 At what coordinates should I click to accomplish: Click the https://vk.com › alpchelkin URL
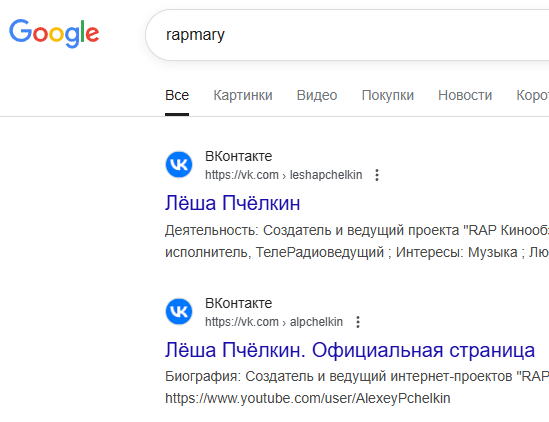point(274,322)
